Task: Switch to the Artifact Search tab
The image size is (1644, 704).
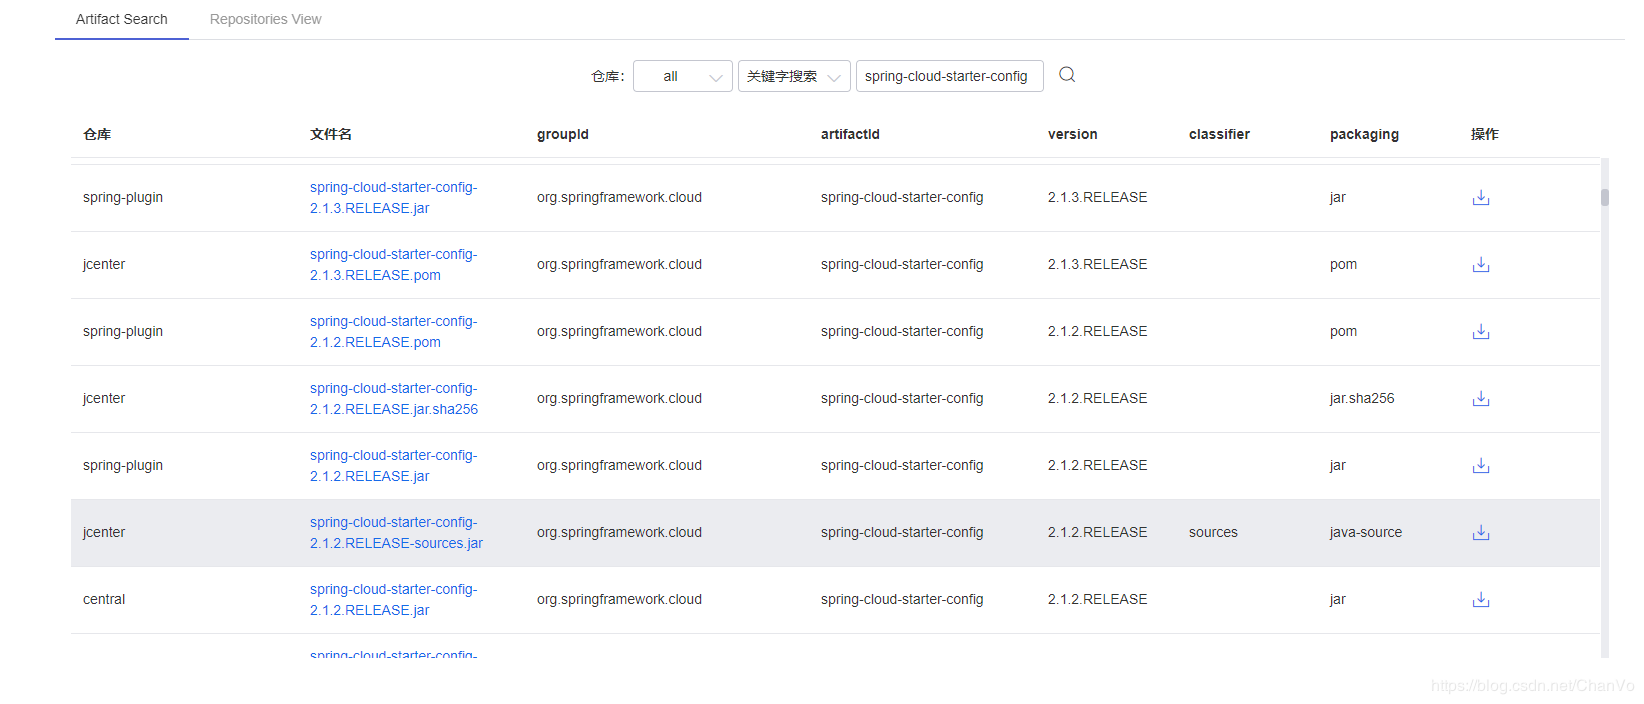Action: [122, 19]
